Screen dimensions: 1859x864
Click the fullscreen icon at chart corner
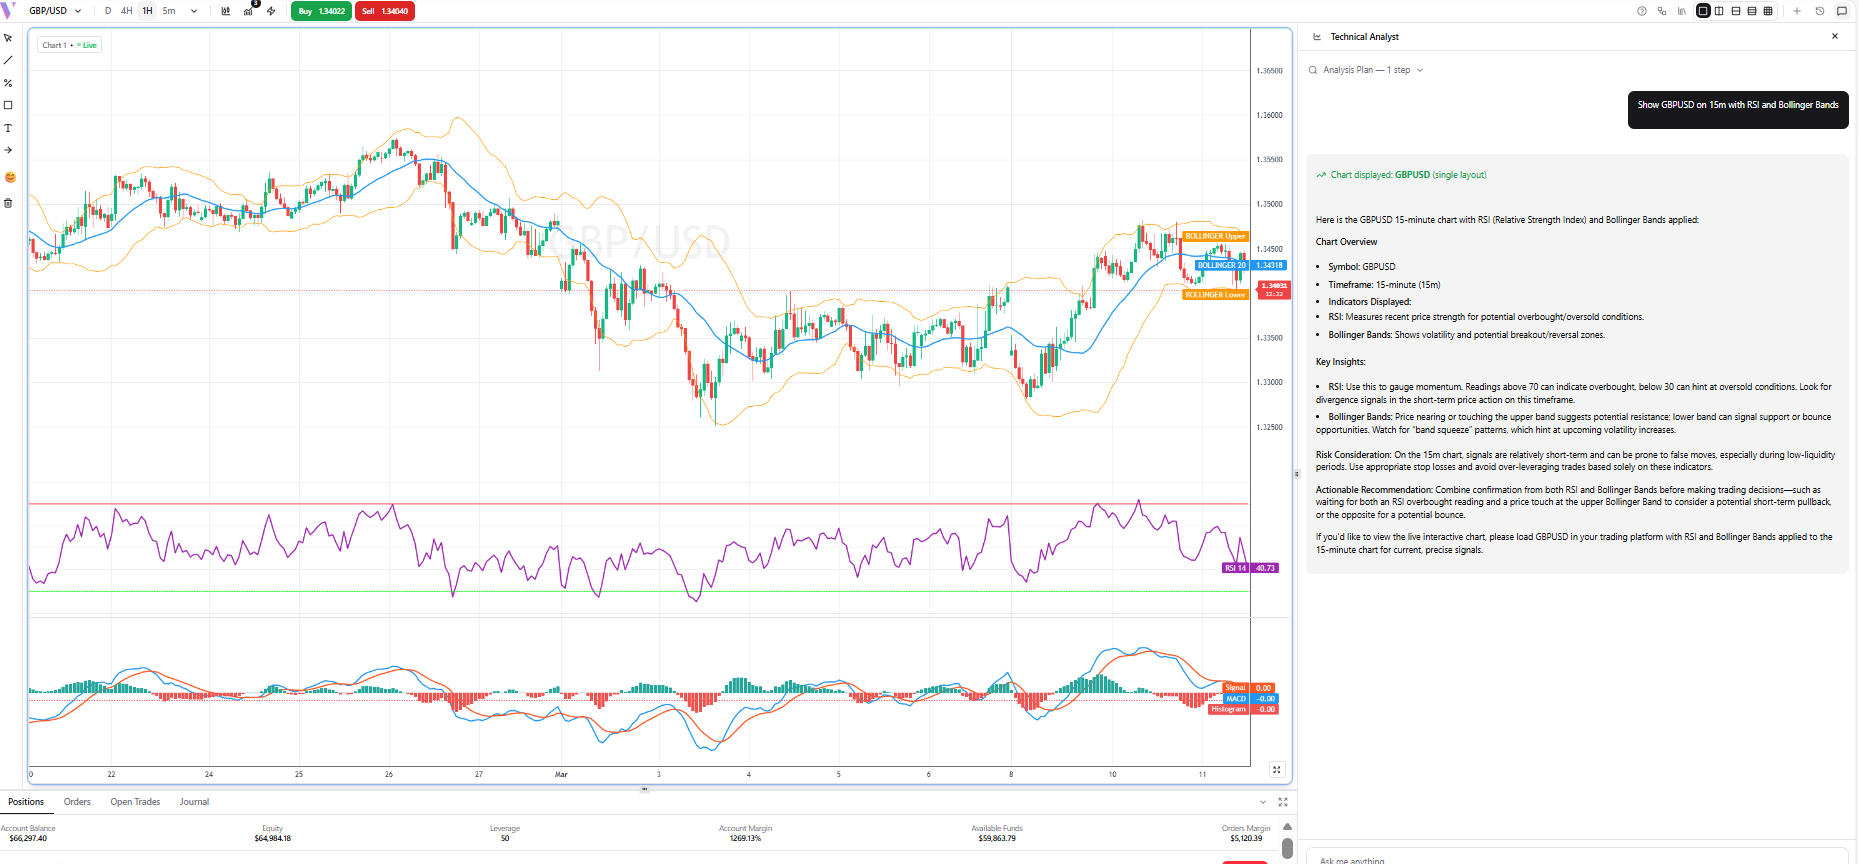click(x=1276, y=769)
